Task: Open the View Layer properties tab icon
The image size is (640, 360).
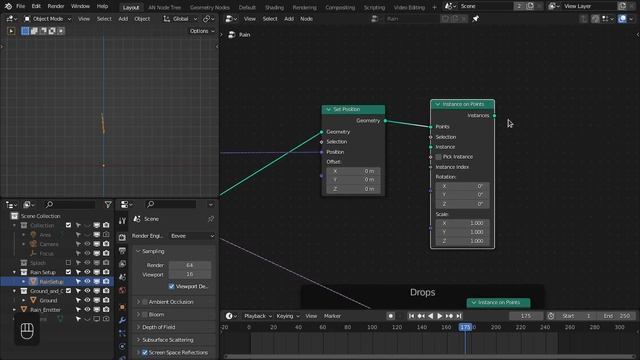Action: pyautogui.click(x=122, y=264)
